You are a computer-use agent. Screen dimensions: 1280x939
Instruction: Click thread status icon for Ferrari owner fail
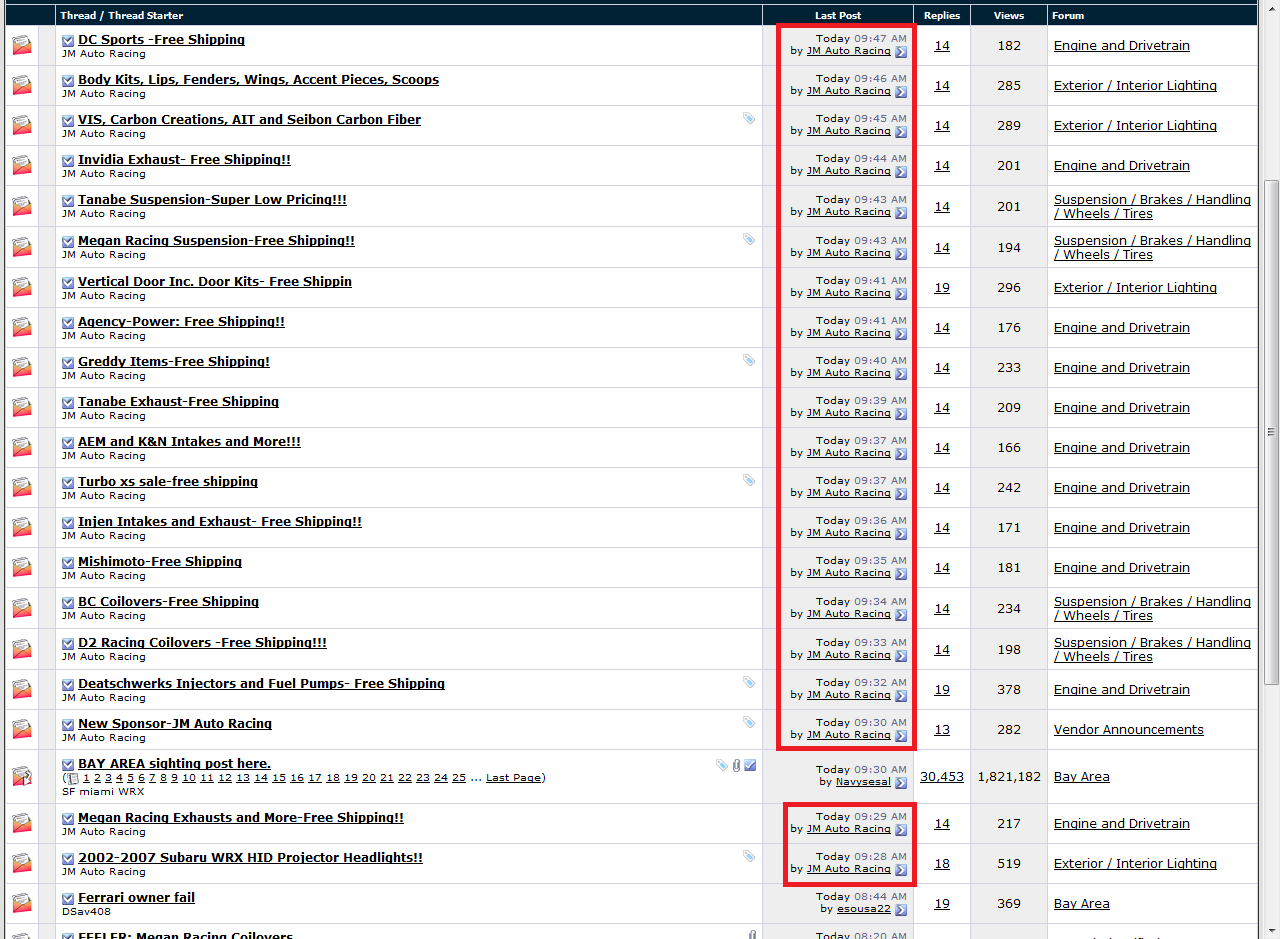click(22, 903)
